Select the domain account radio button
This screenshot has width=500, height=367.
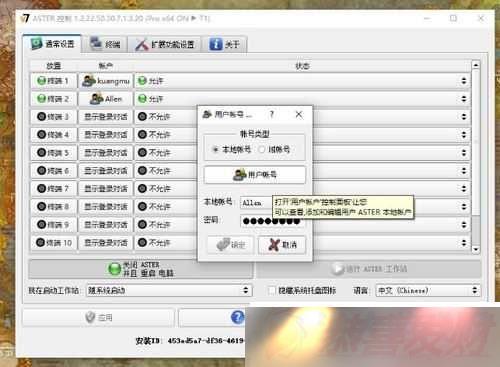tap(262, 150)
